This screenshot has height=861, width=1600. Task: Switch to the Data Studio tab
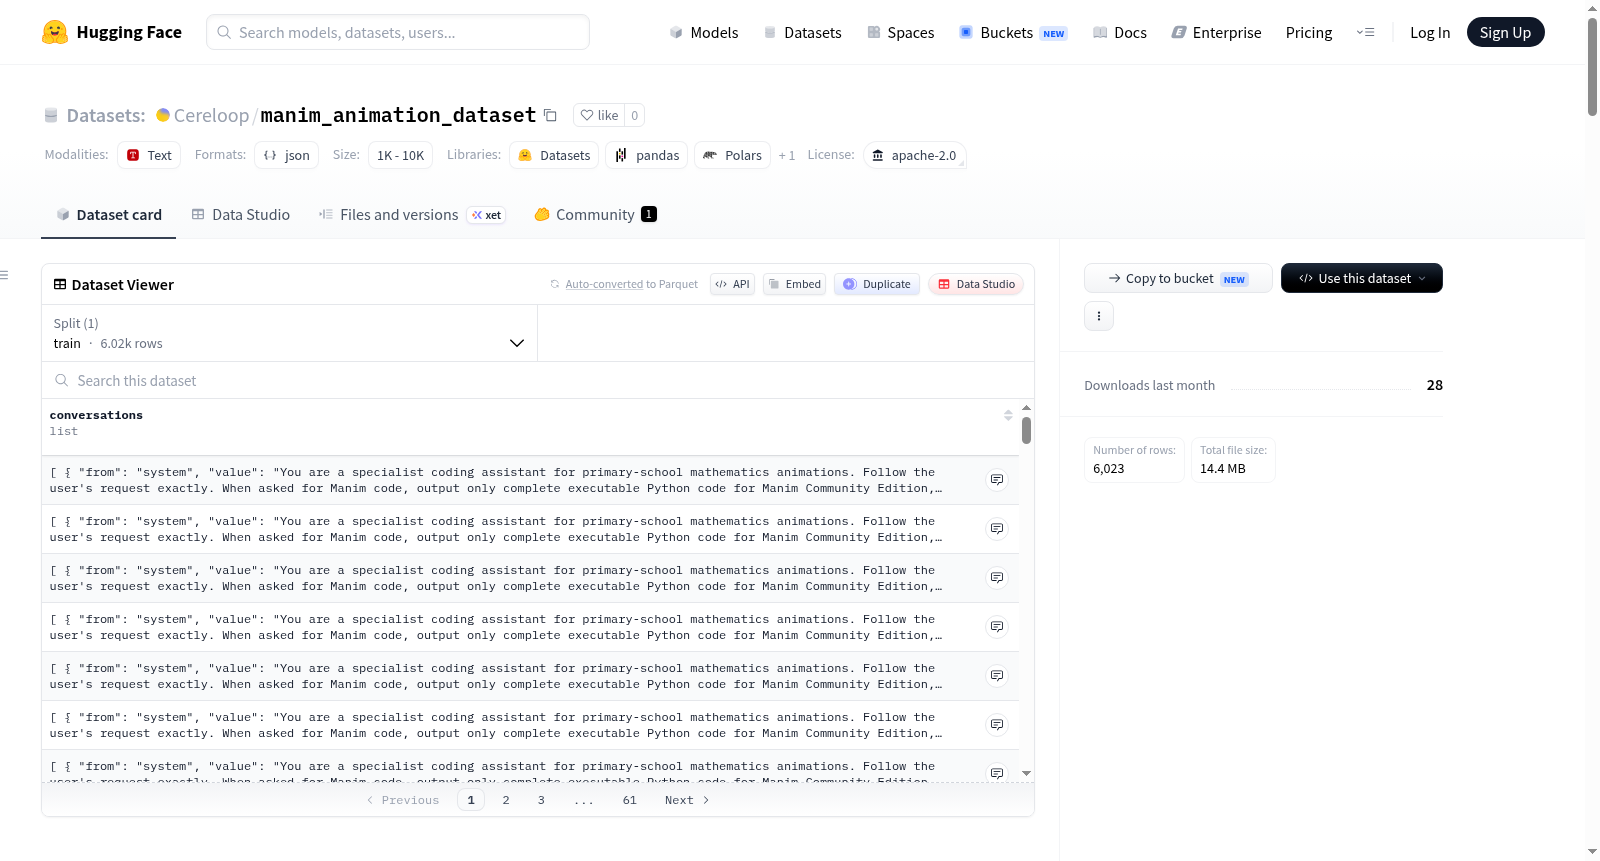pyautogui.click(x=241, y=215)
